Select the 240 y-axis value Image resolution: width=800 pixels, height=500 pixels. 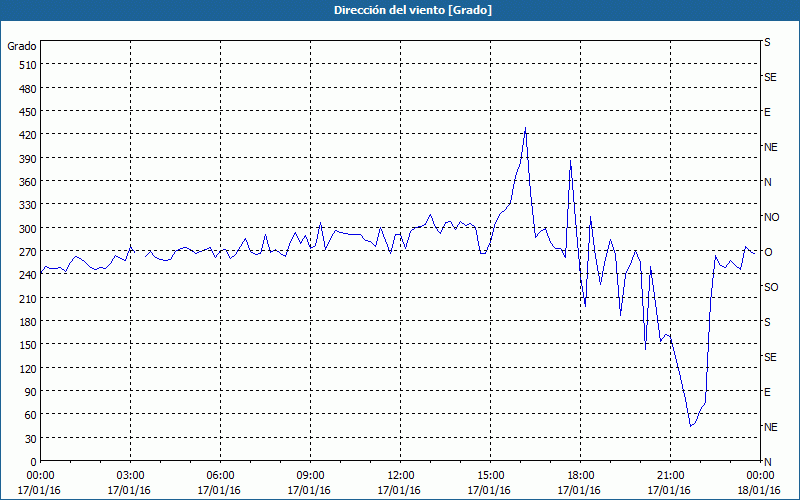(x=28, y=275)
